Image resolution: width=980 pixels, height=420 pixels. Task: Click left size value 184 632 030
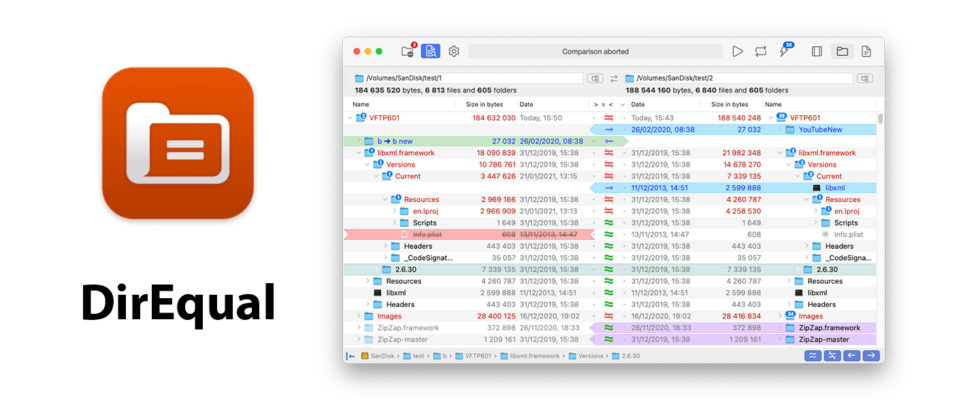(494, 118)
